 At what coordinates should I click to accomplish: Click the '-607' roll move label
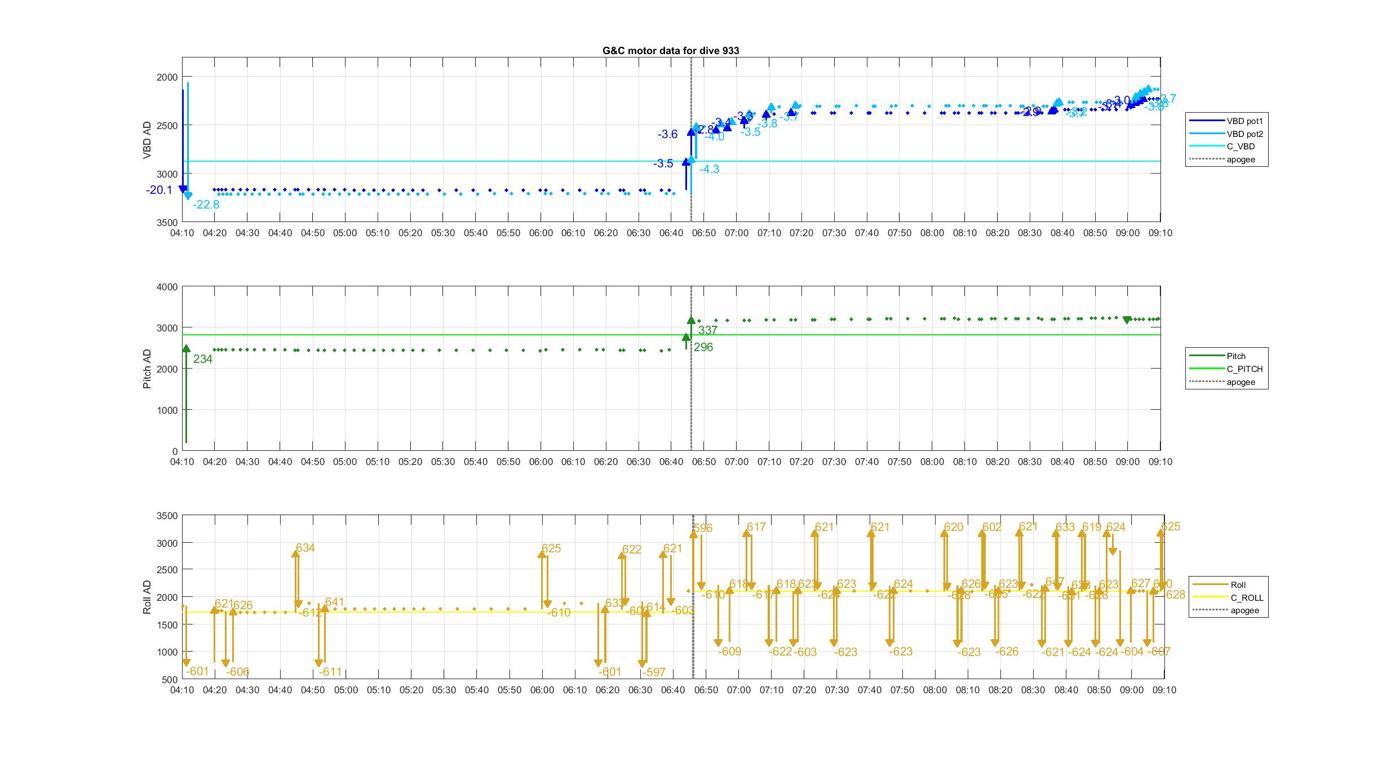click(1158, 651)
